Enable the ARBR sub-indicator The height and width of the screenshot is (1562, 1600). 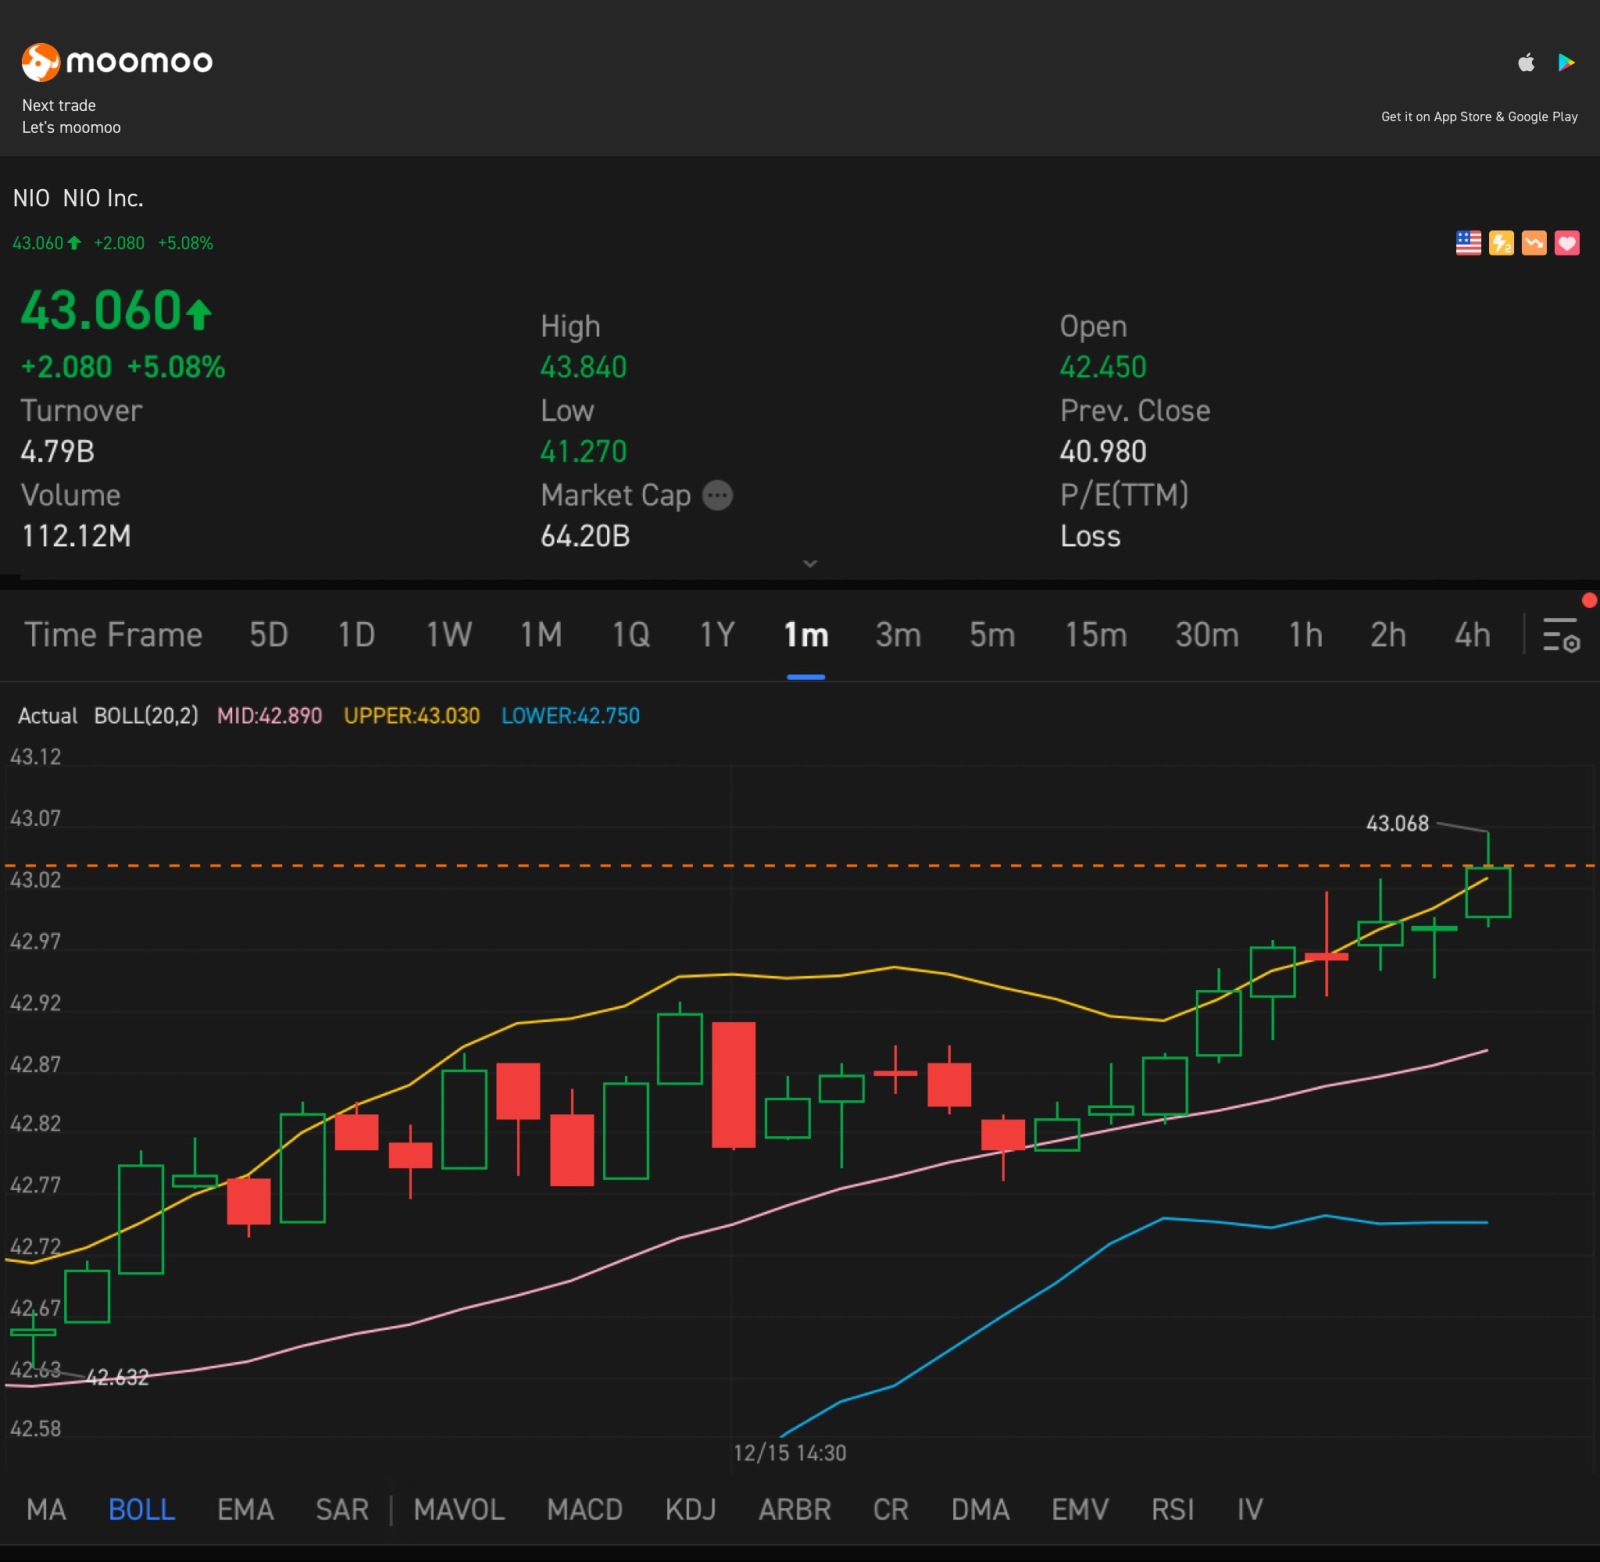(x=795, y=1510)
